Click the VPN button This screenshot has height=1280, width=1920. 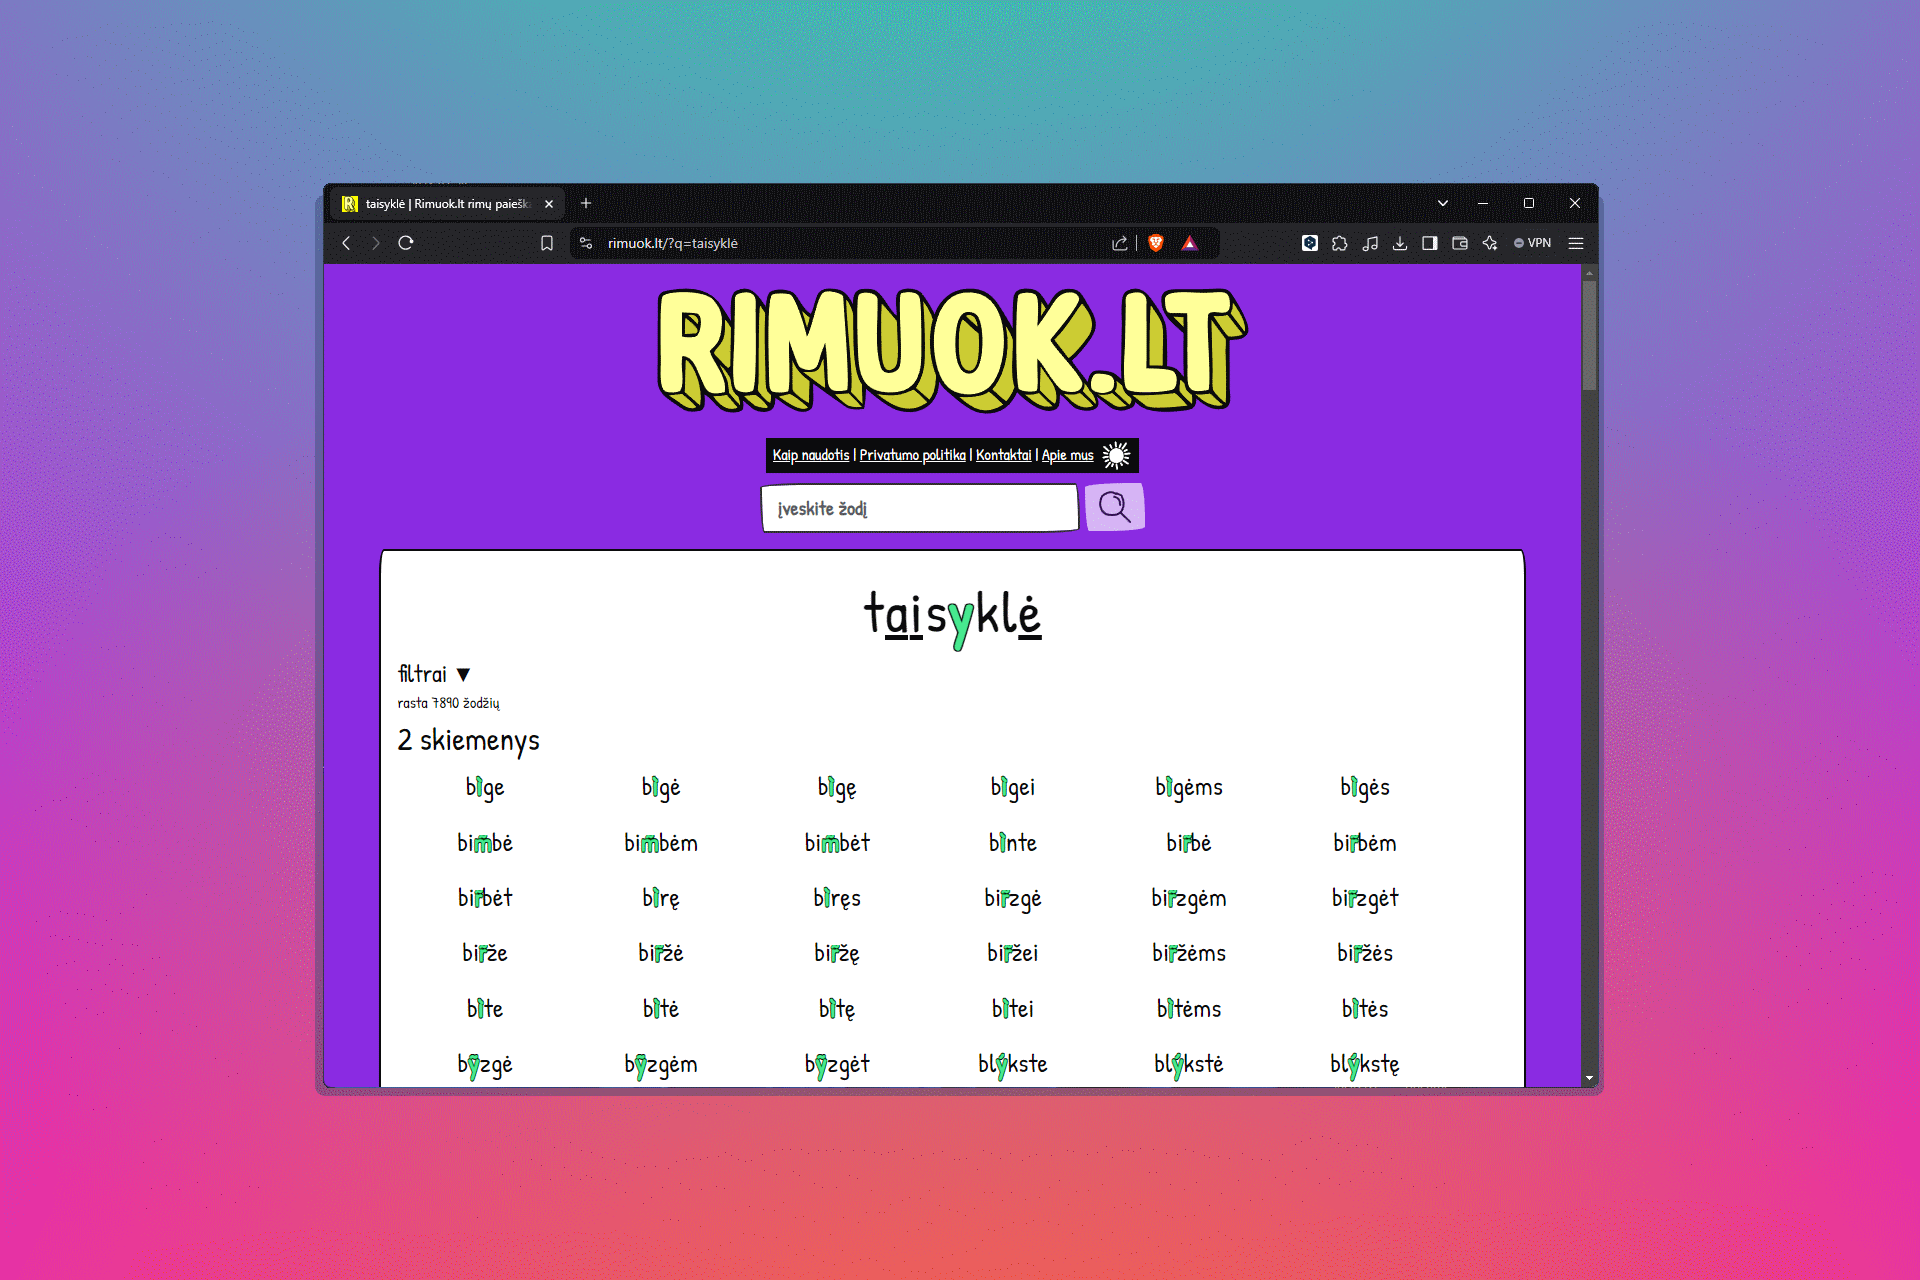1532,243
